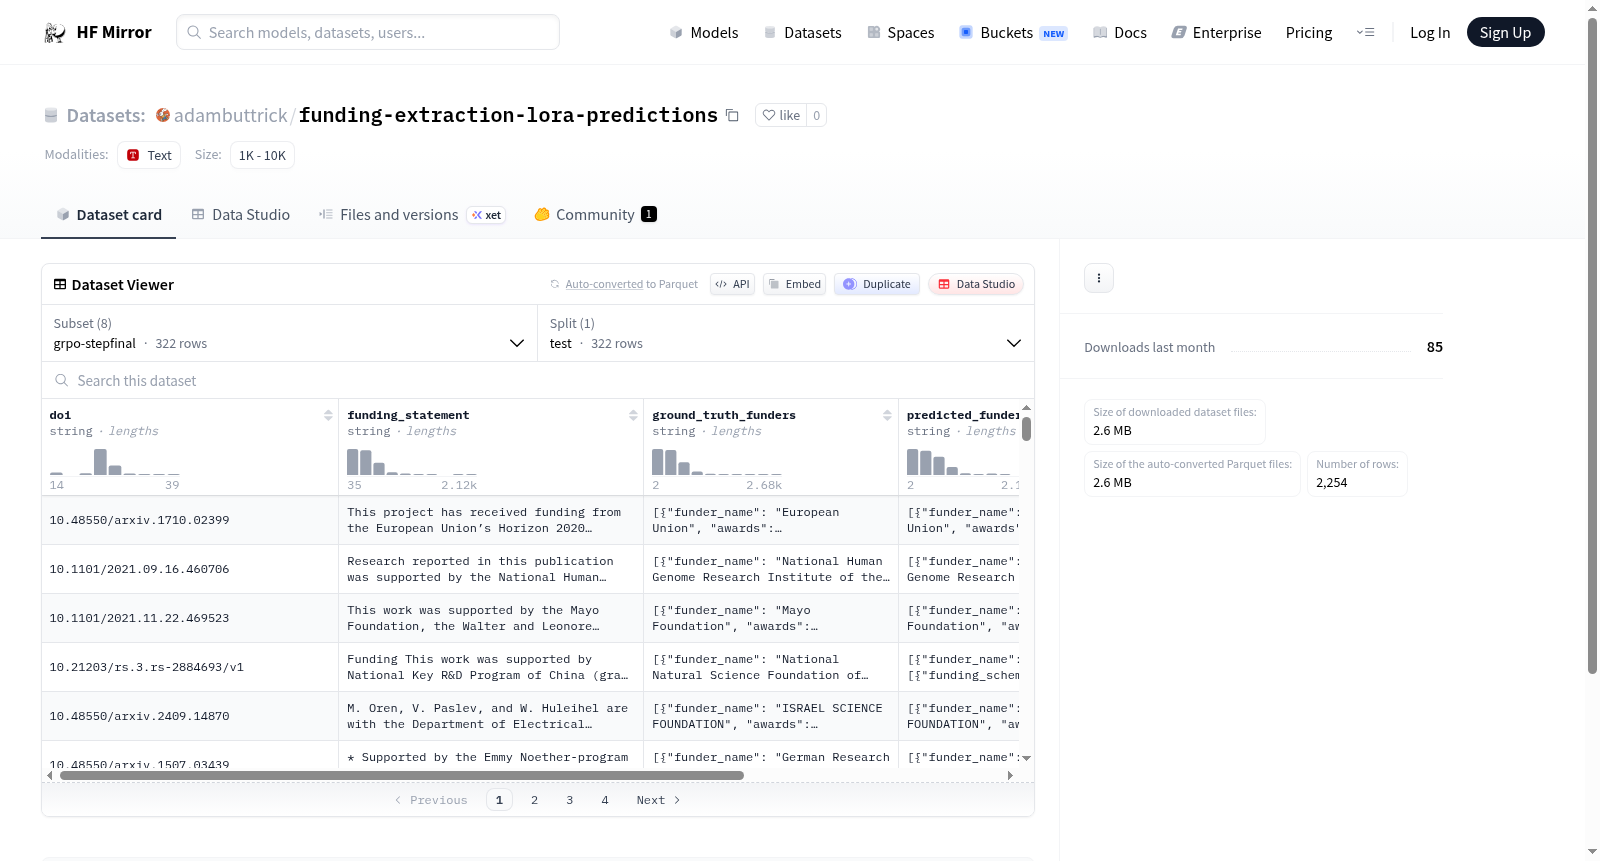1600x861 pixels.
Task: Click the funding_statement lengths histogram
Action: click(412, 462)
